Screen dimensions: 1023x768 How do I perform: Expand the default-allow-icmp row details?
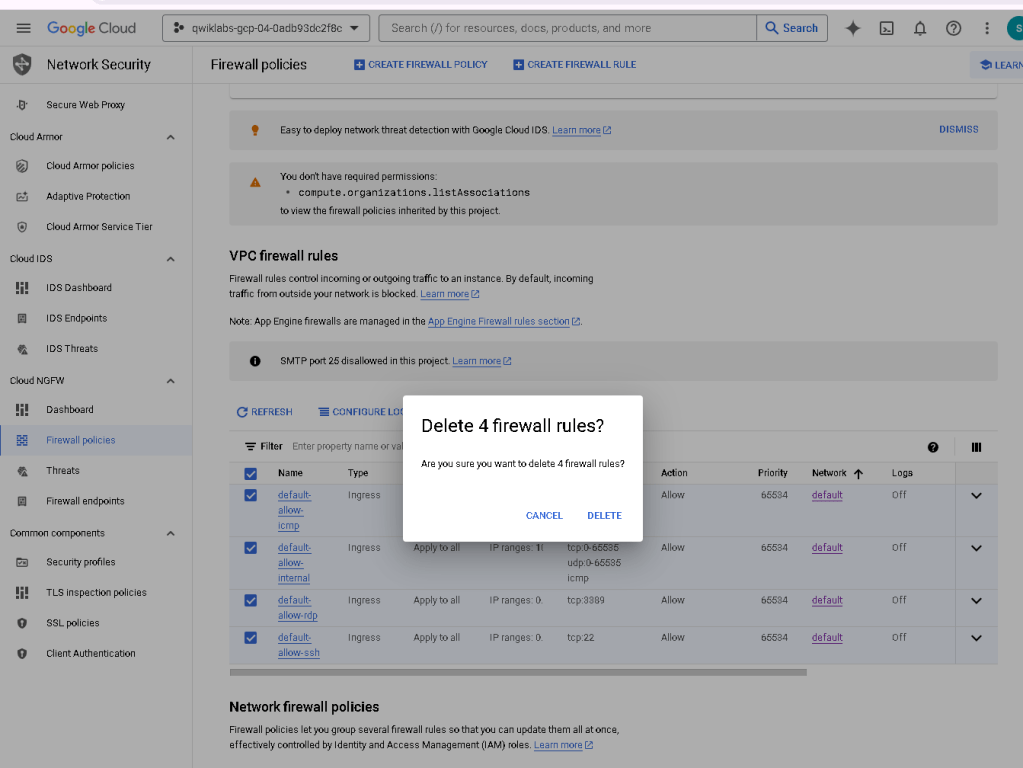[976, 495]
